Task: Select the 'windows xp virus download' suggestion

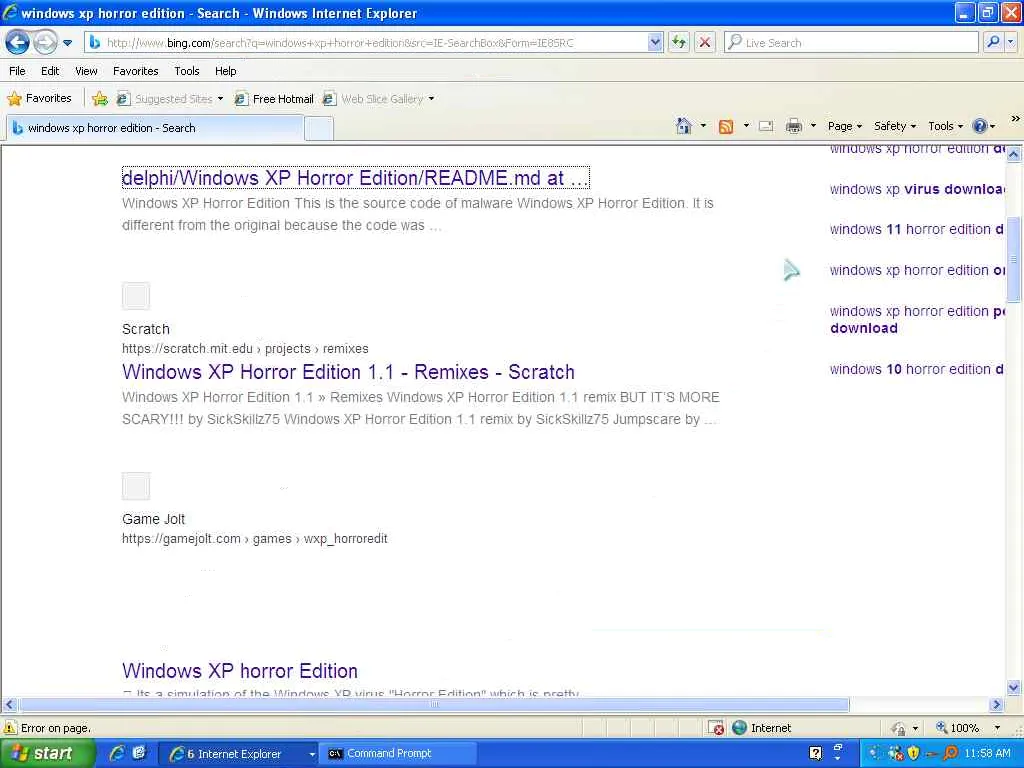Action: [x=917, y=189]
